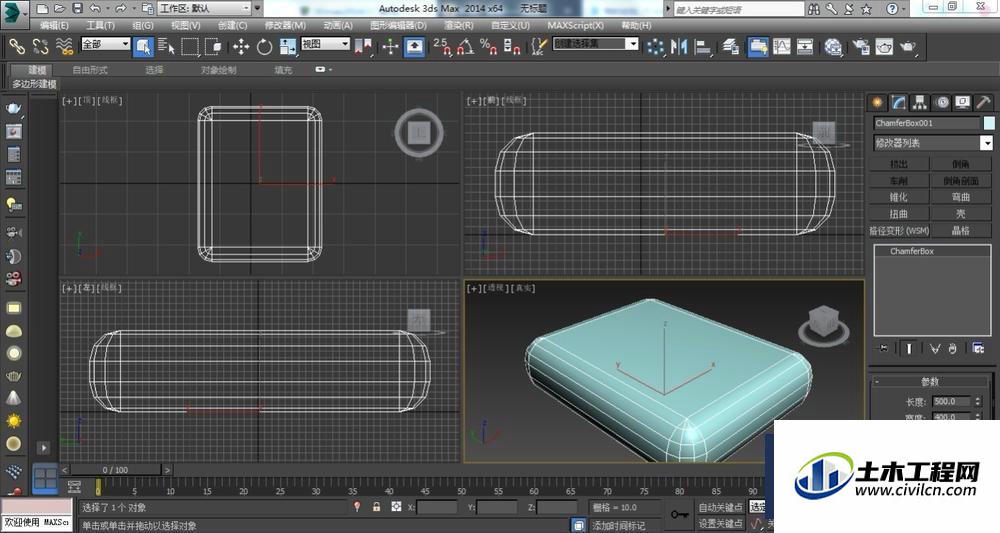Collapse the 参数 rollout
The height and width of the screenshot is (533, 1000).
click(x=930, y=381)
